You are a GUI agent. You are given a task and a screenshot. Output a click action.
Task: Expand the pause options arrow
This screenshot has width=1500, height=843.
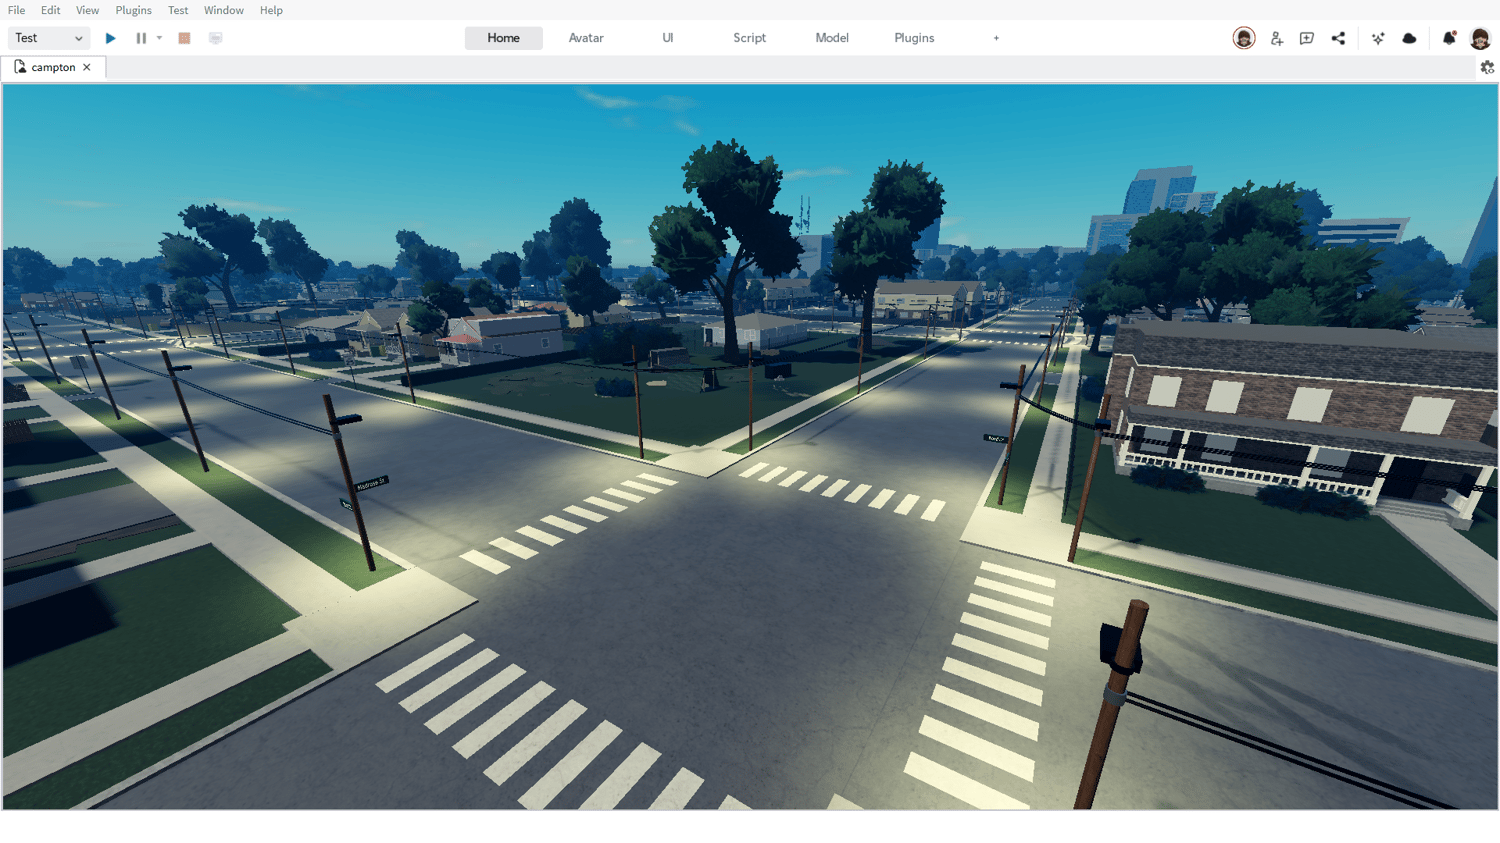pos(158,37)
